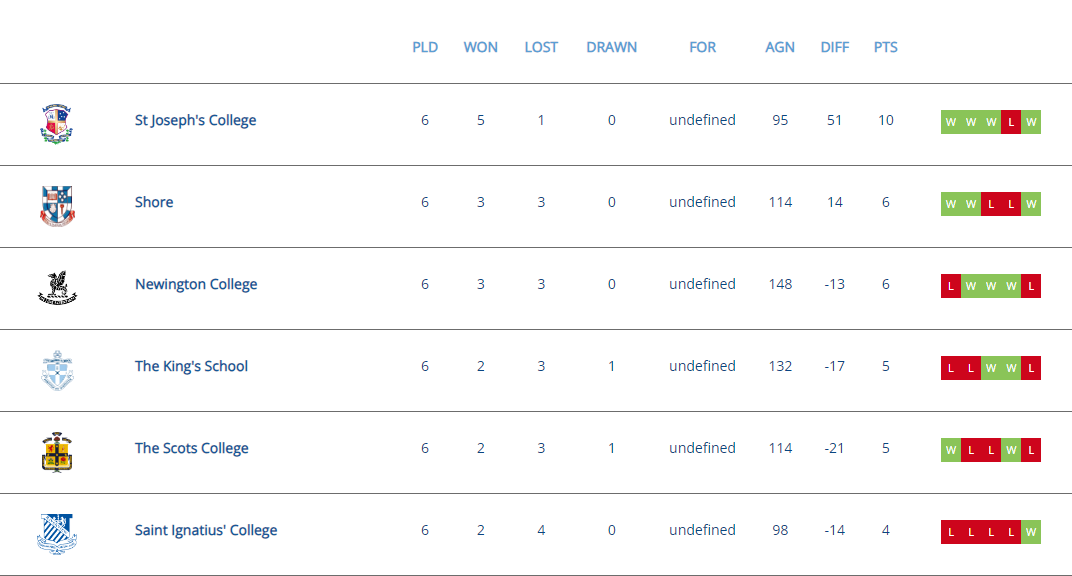Click The Scots College crest icon
The height and width of the screenshot is (576, 1072).
pyautogui.click(x=57, y=452)
